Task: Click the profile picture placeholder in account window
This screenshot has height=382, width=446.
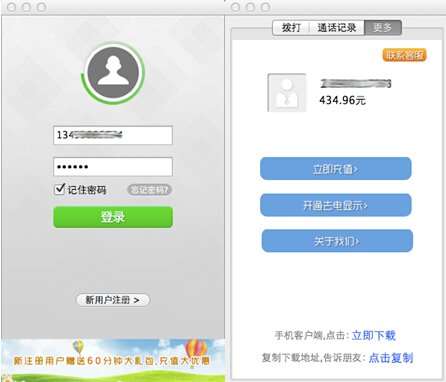Action: (287, 93)
